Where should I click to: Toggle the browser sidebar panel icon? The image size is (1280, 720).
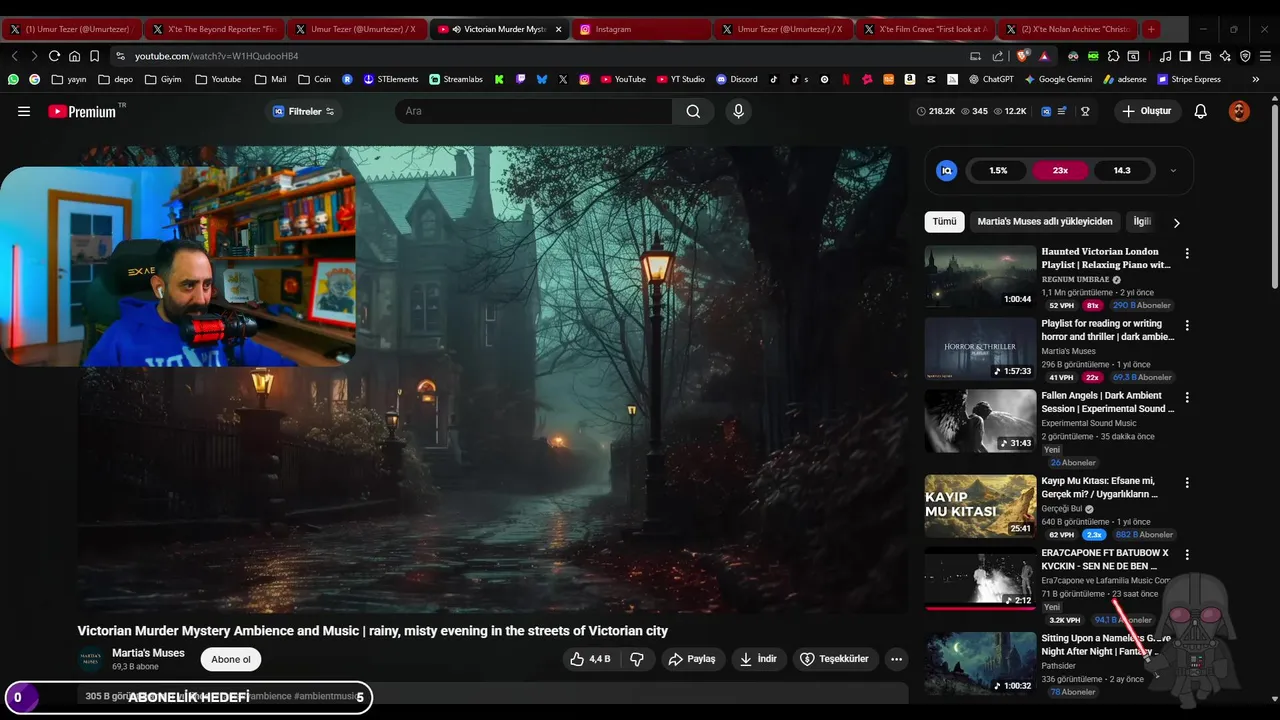(1185, 56)
